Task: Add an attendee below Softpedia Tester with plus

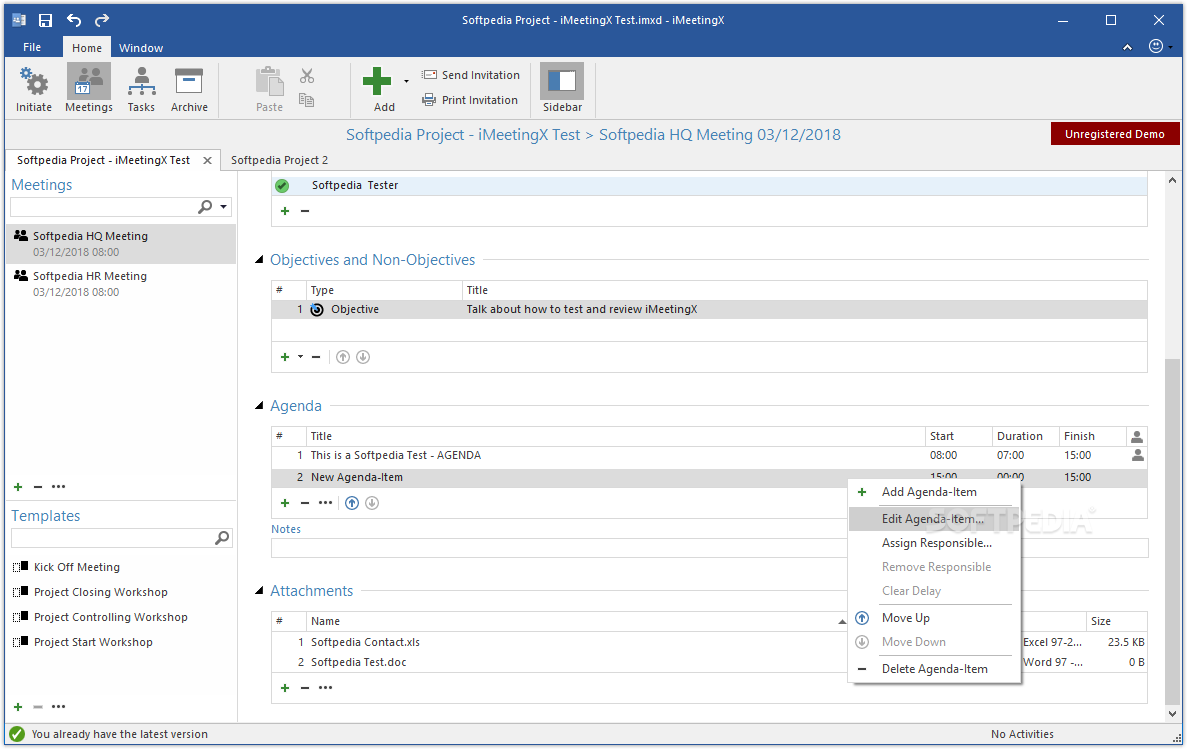Action: (x=285, y=211)
